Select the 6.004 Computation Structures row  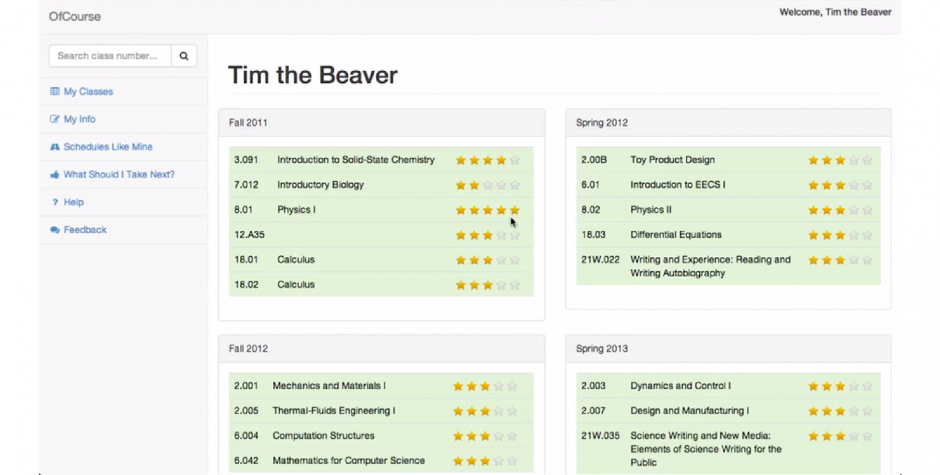323,436
